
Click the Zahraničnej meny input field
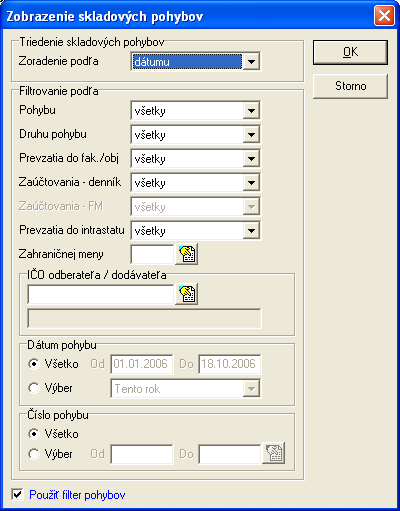point(152,255)
